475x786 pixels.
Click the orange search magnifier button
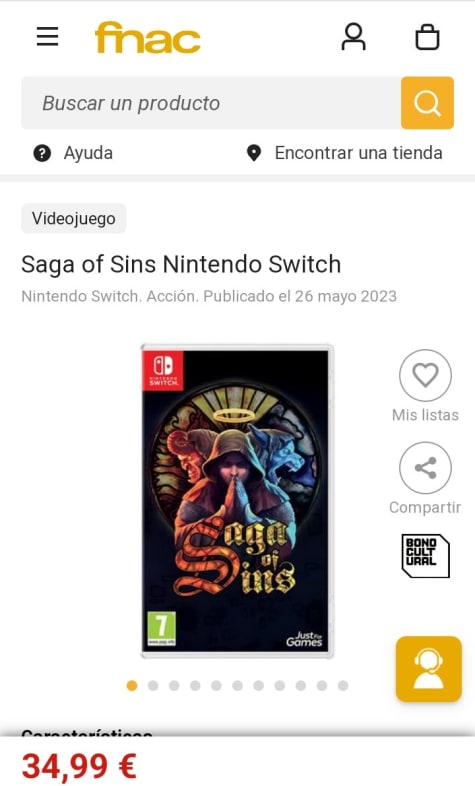[x=427, y=103]
